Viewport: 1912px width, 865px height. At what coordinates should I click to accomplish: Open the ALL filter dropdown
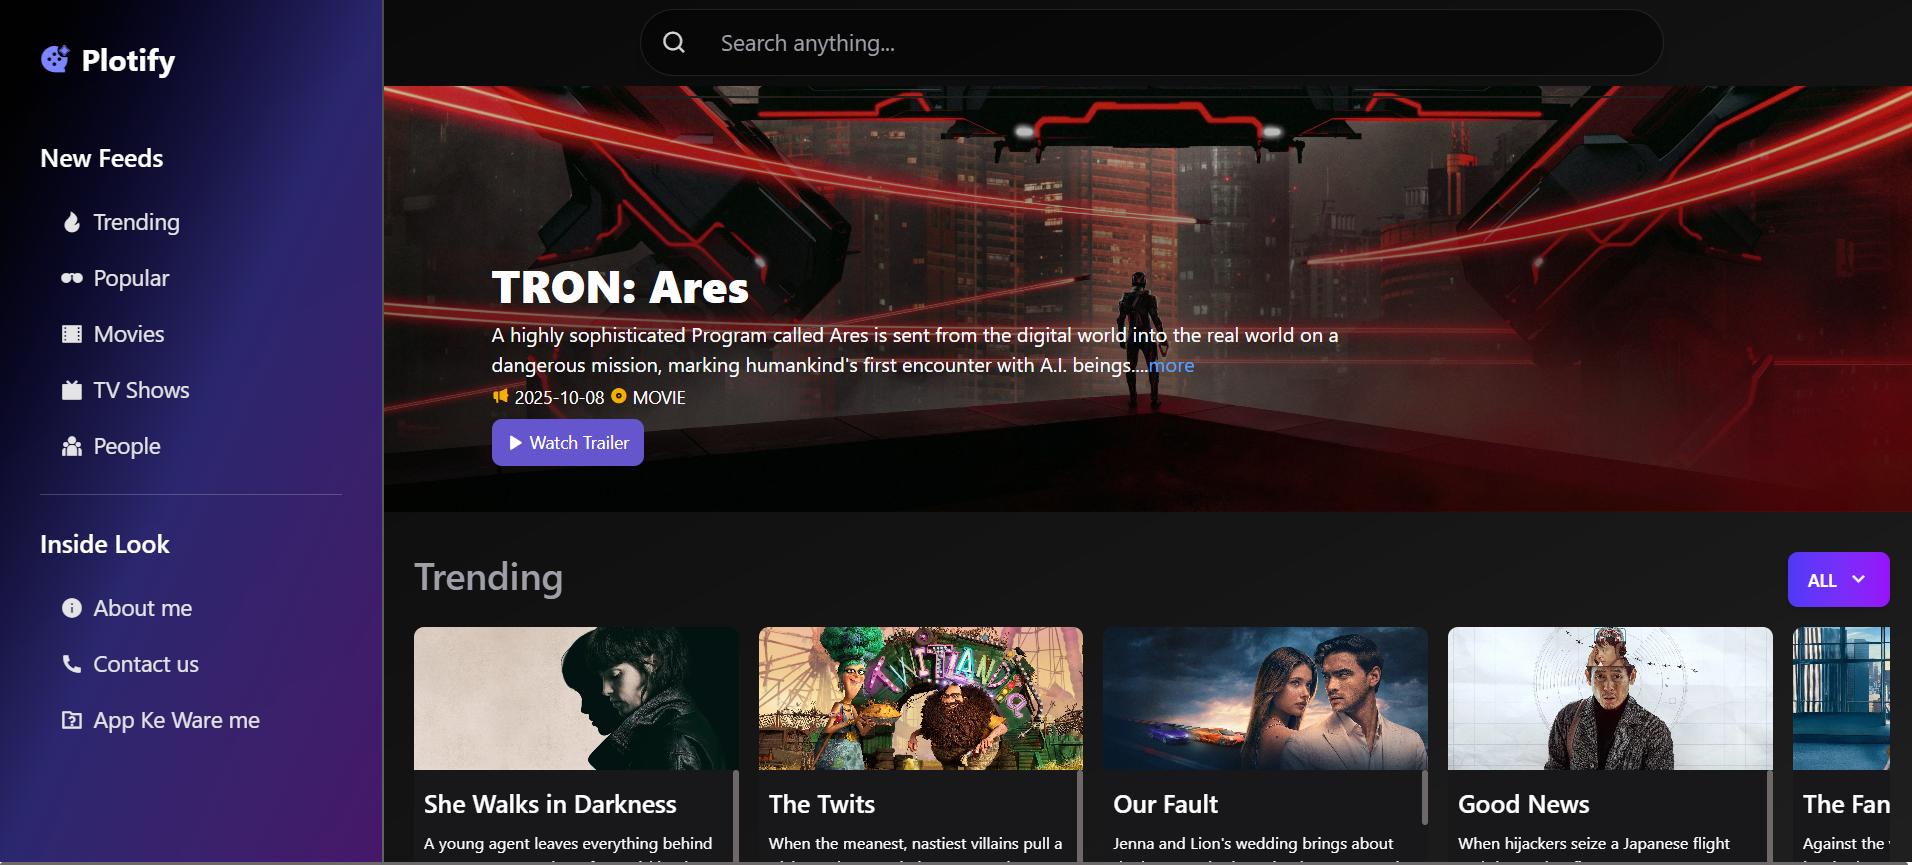(1837, 580)
